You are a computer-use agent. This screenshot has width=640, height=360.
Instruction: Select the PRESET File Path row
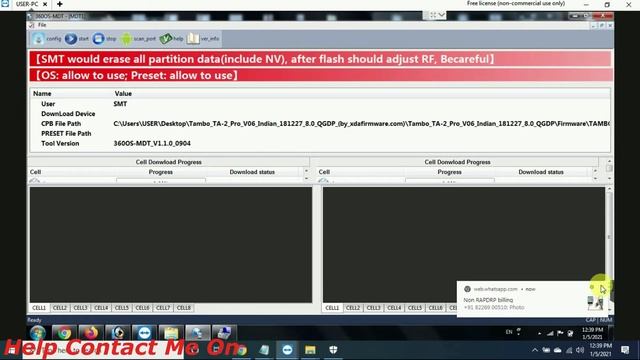pyautogui.click(x=320, y=133)
